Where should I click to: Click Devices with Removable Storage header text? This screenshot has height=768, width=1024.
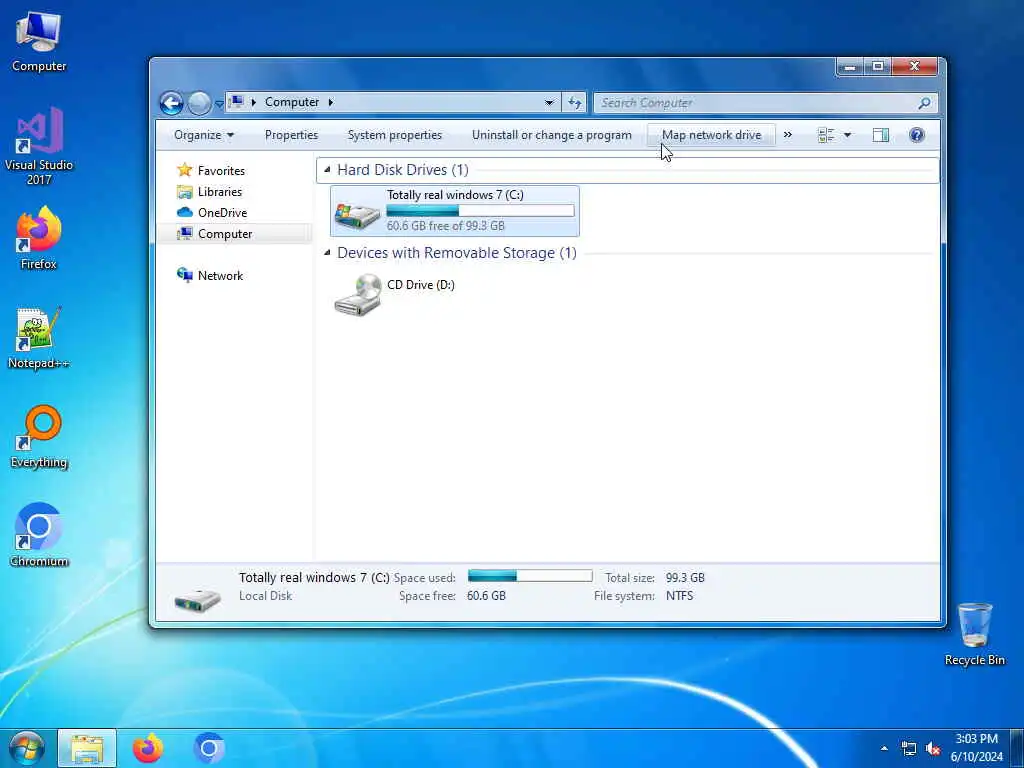456,253
